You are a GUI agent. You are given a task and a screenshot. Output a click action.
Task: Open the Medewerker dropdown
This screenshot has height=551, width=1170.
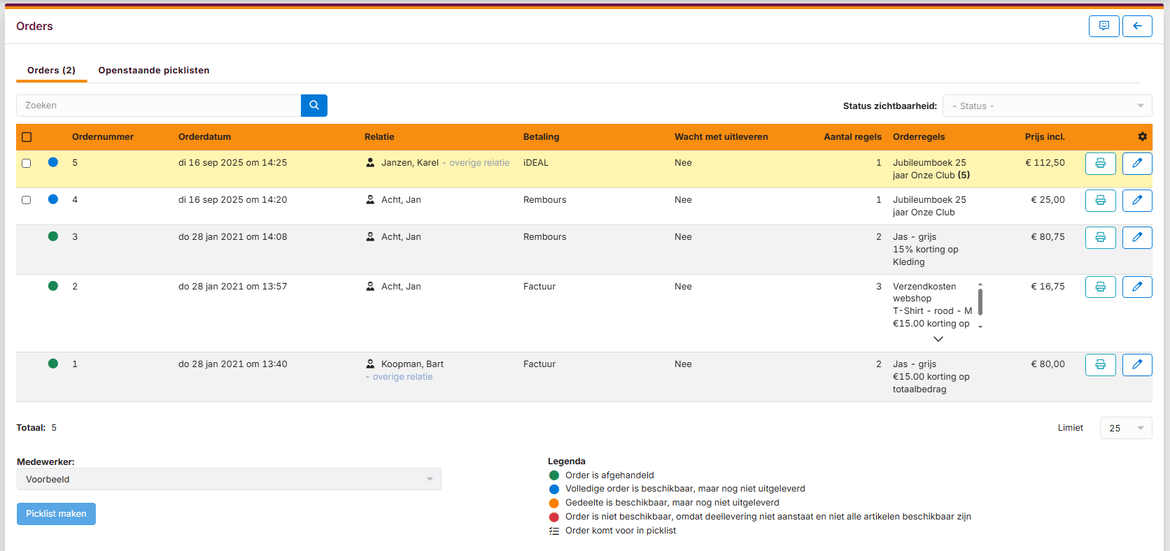click(229, 479)
